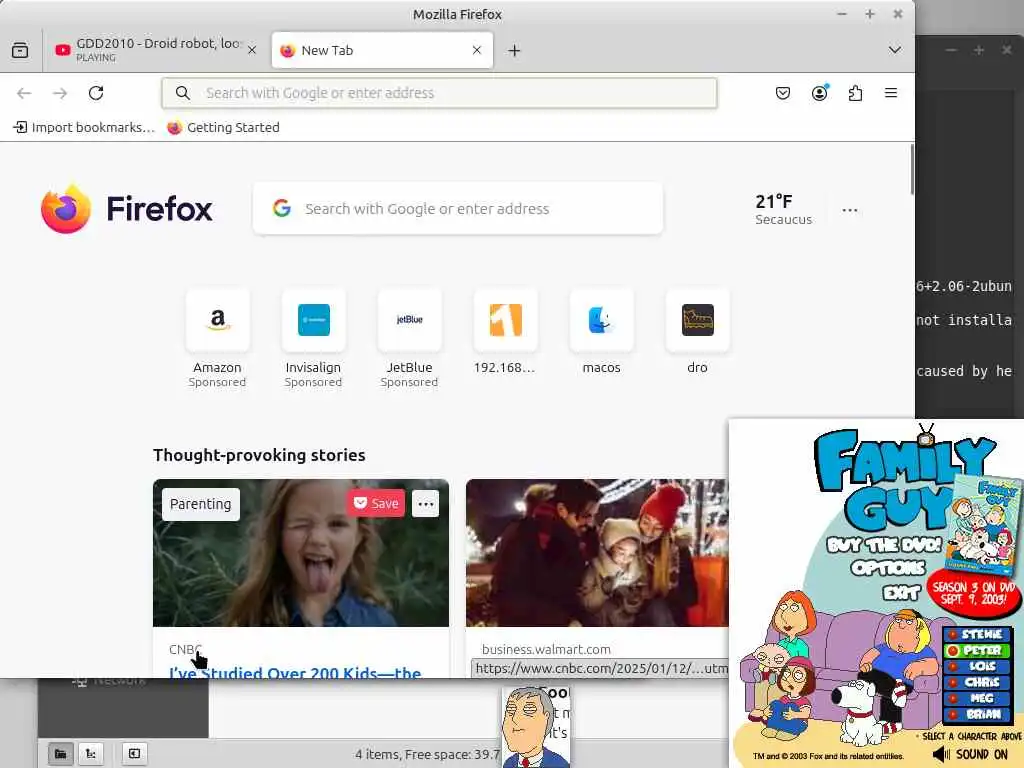Open a new tab with the plus button
This screenshot has height=768, width=1024.
pyautogui.click(x=515, y=50)
